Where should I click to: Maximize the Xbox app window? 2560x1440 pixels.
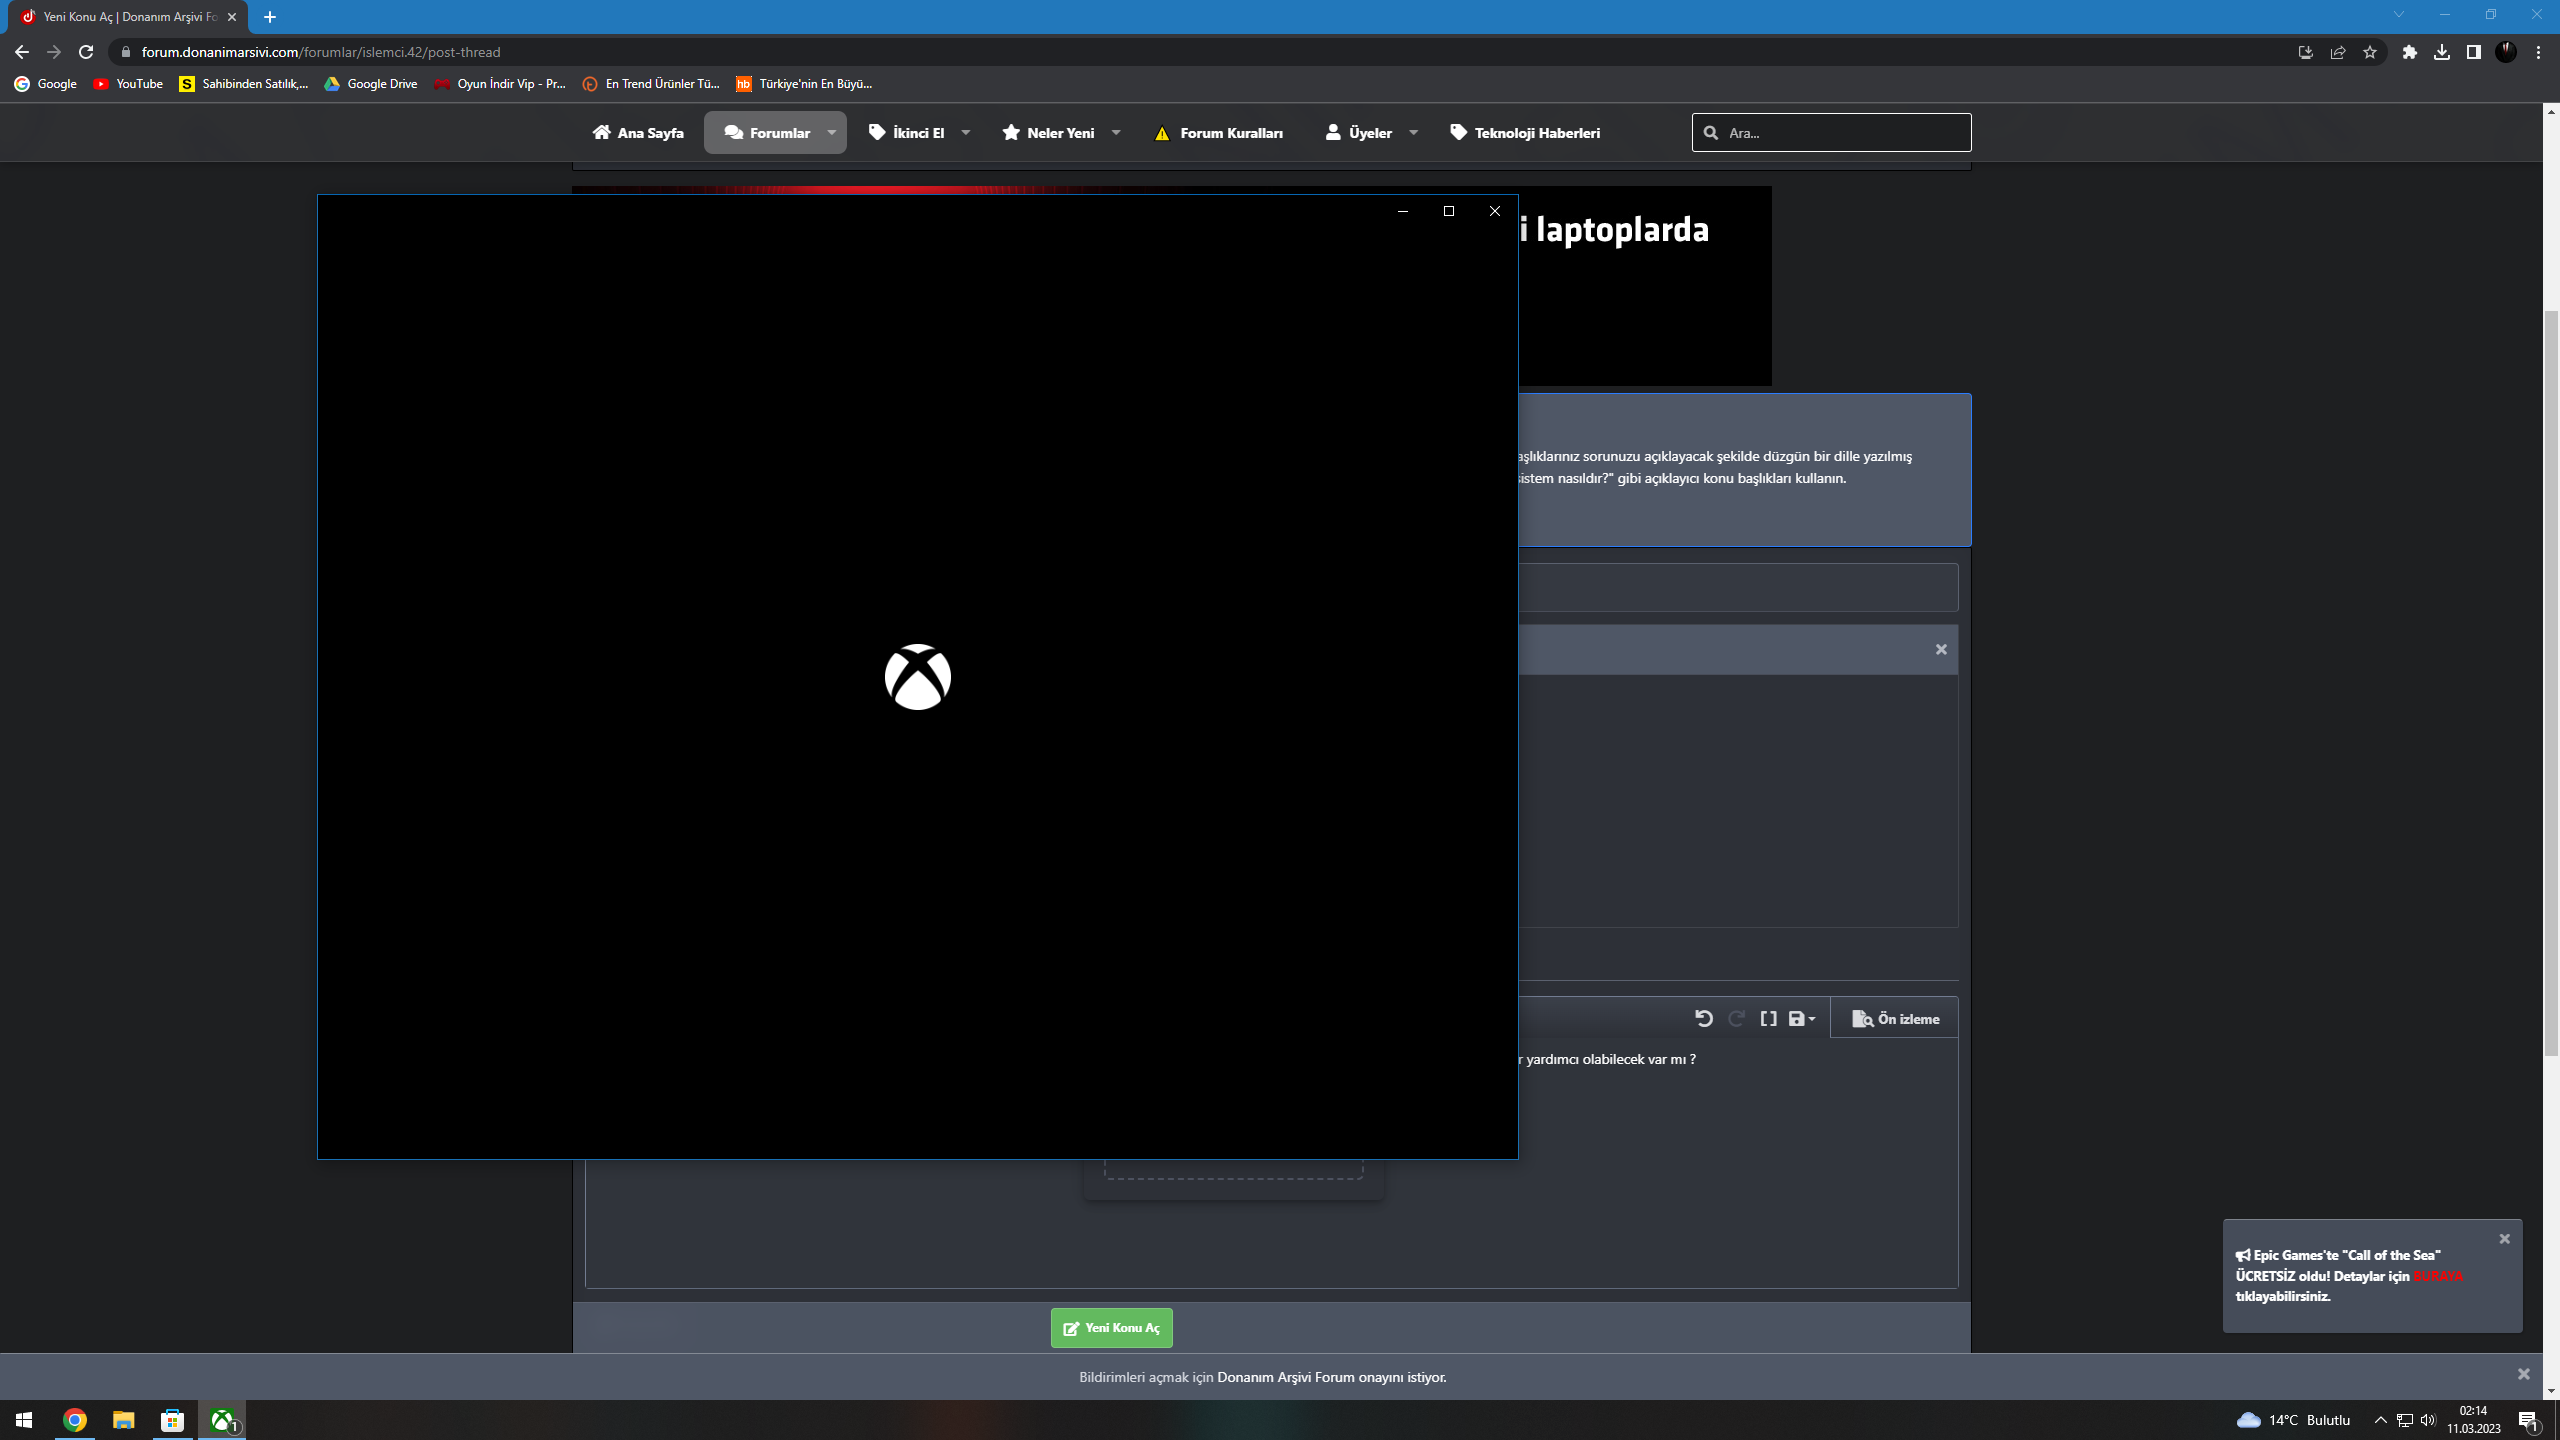coord(1449,211)
